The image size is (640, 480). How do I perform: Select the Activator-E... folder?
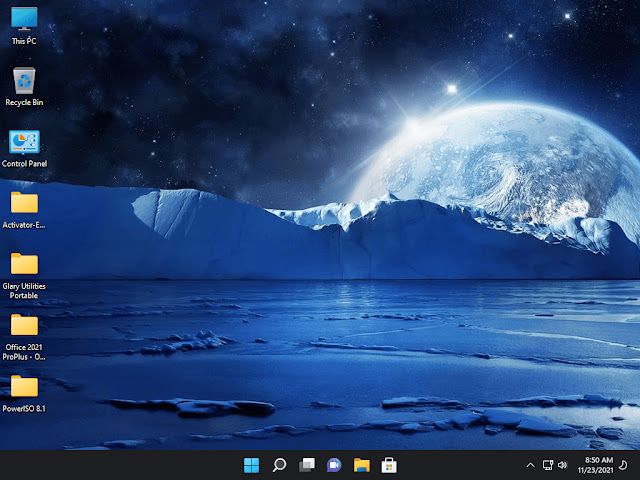point(24,210)
